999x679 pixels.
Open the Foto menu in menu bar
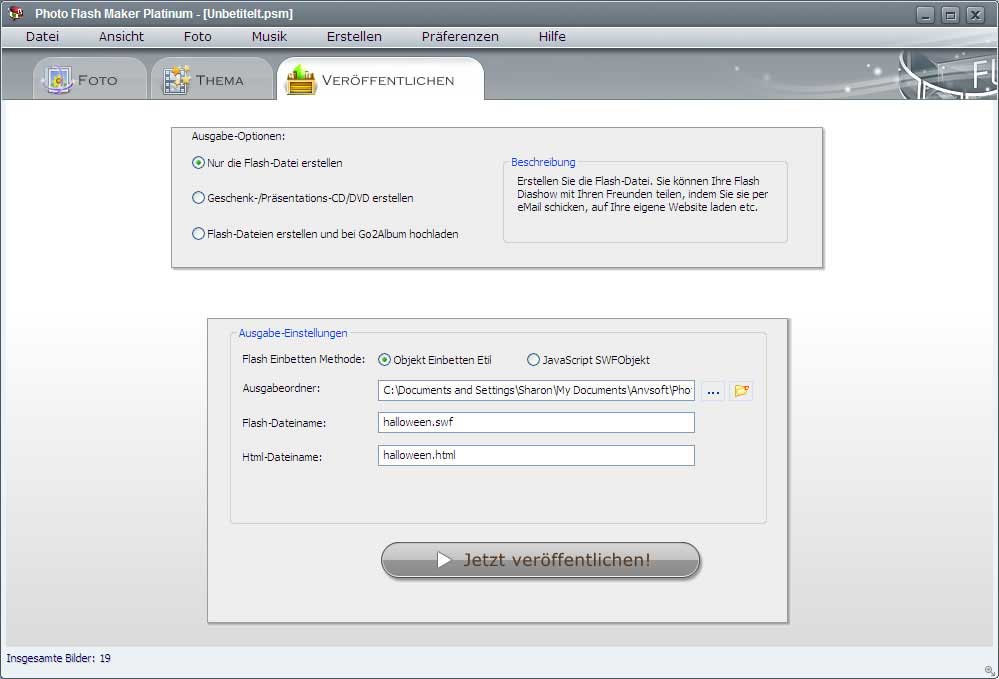[x=198, y=36]
